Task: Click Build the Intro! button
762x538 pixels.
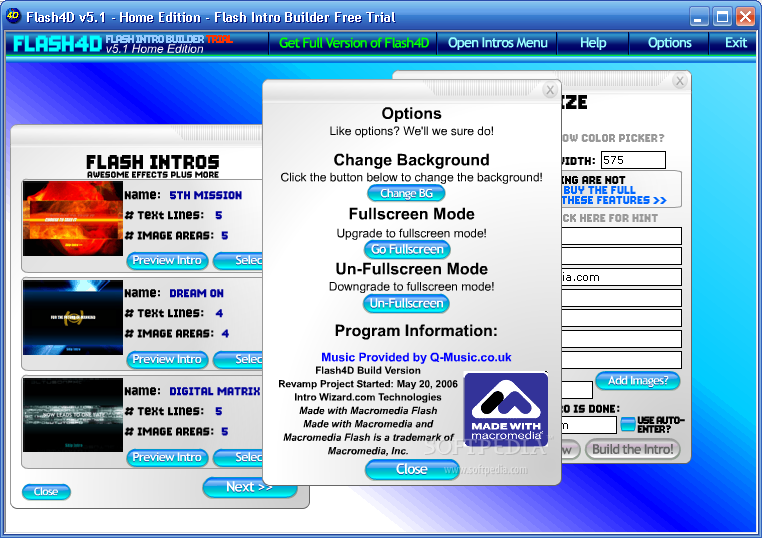Action: click(632, 450)
